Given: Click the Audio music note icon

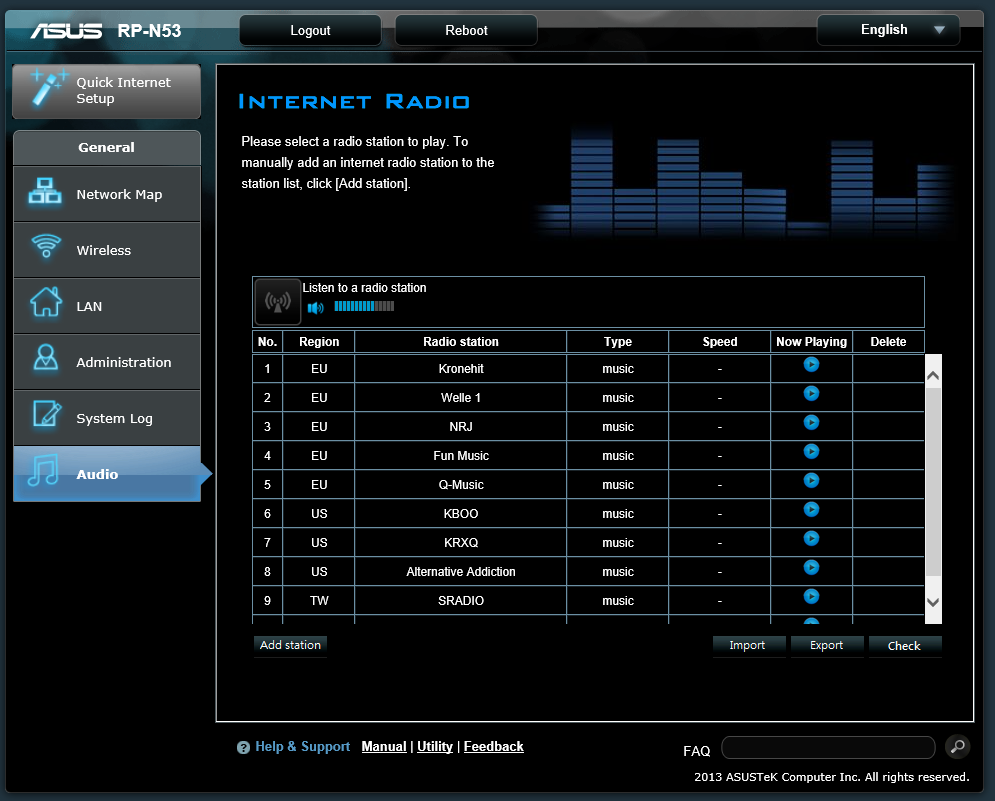Looking at the screenshot, I should (x=44, y=470).
